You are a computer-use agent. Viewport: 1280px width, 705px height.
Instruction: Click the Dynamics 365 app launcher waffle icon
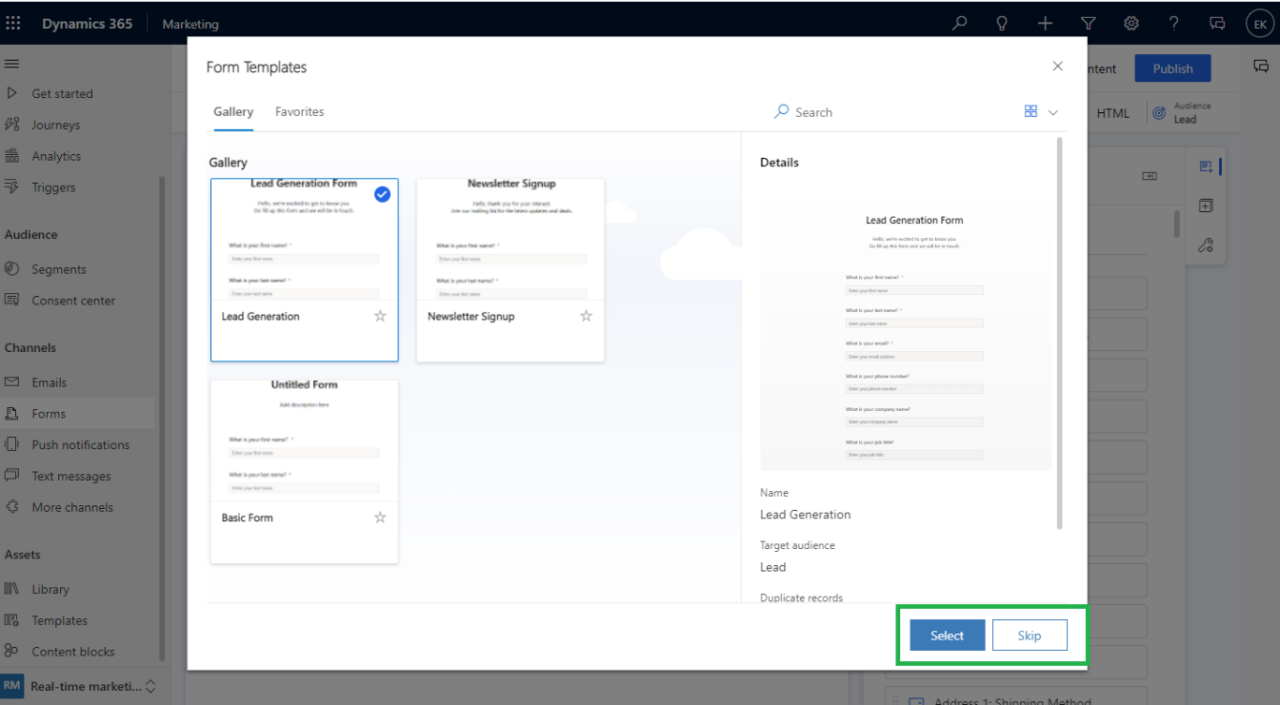point(13,23)
